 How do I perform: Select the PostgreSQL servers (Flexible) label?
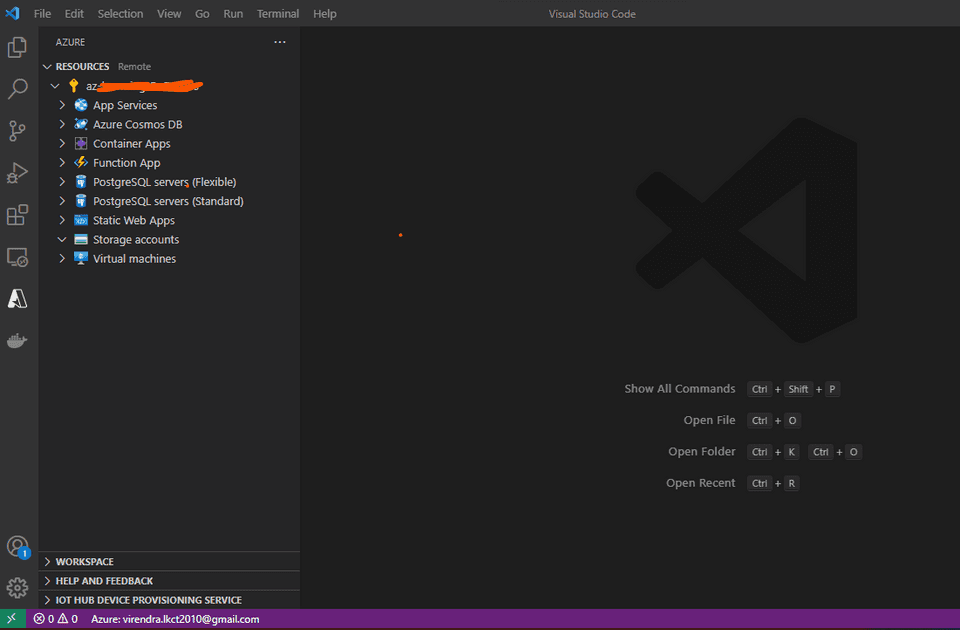point(165,182)
